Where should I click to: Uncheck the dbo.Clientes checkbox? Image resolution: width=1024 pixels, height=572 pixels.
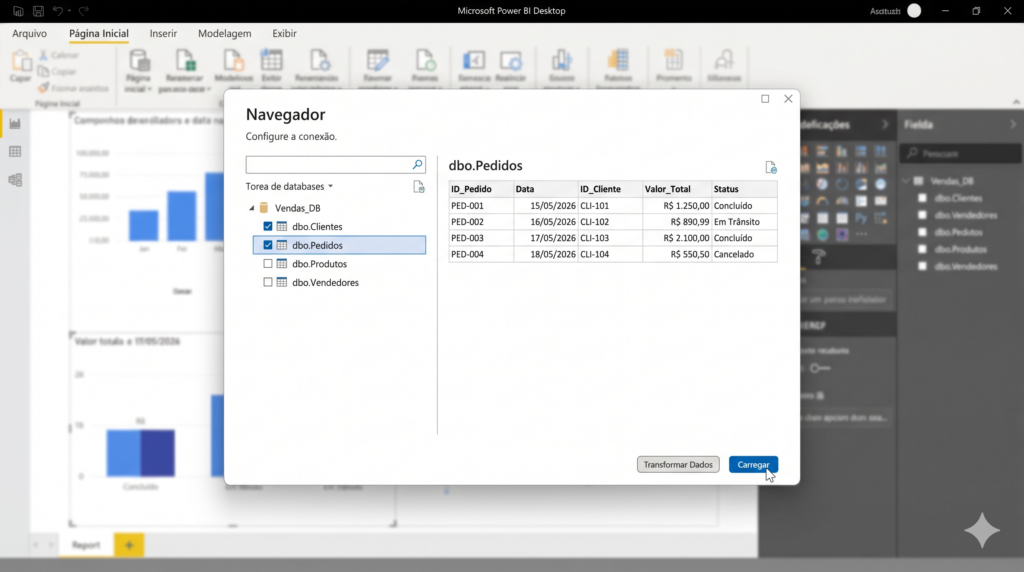coord(268,227)
